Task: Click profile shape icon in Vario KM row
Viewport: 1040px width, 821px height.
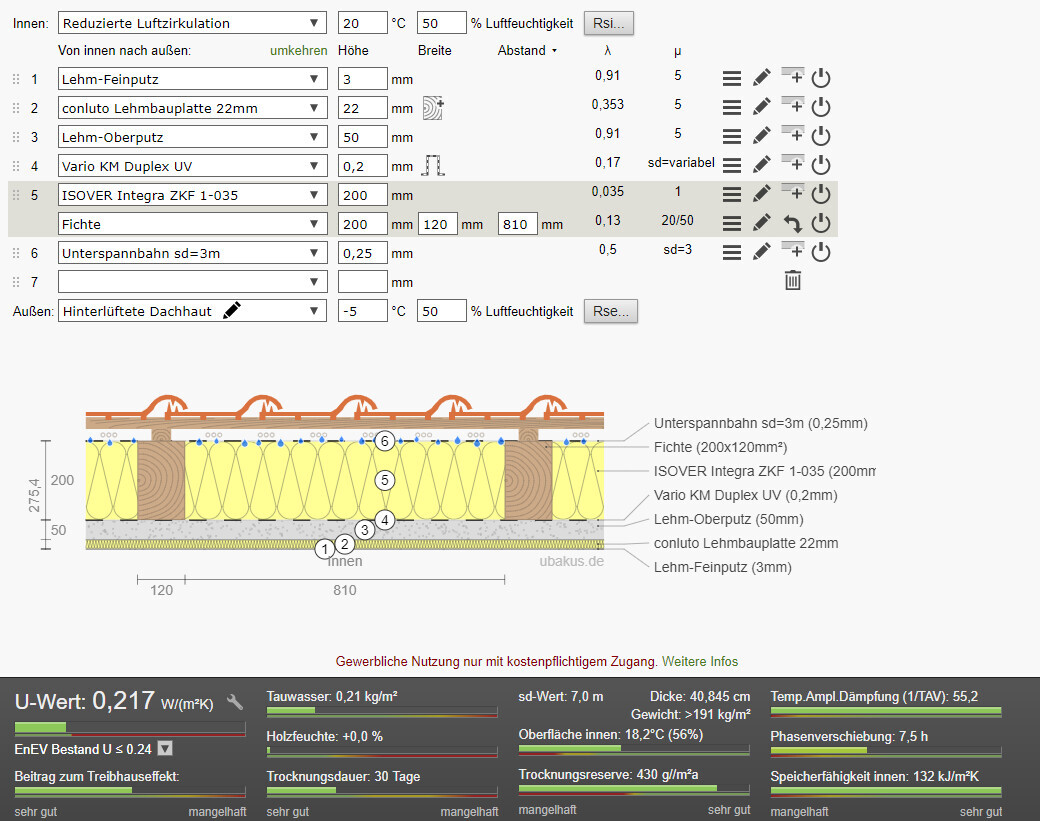Action: [x=433, y=166]
